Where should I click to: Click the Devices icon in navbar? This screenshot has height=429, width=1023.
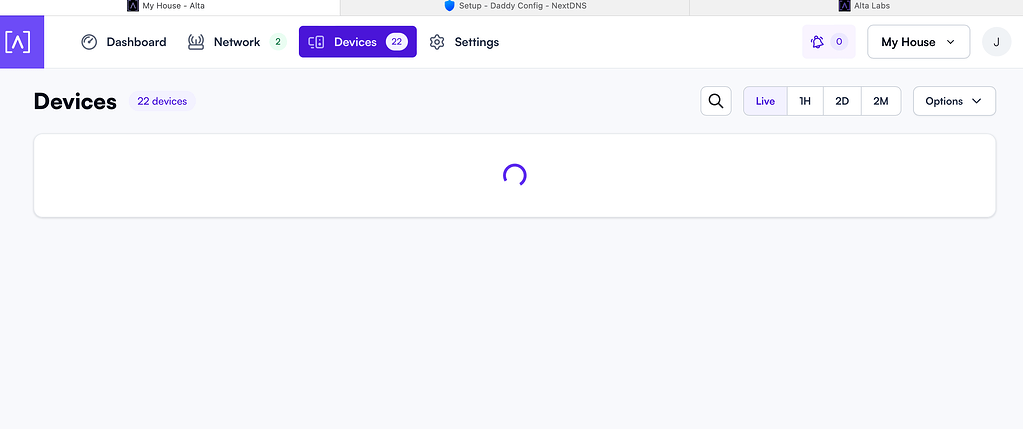(x=316, y=42)
